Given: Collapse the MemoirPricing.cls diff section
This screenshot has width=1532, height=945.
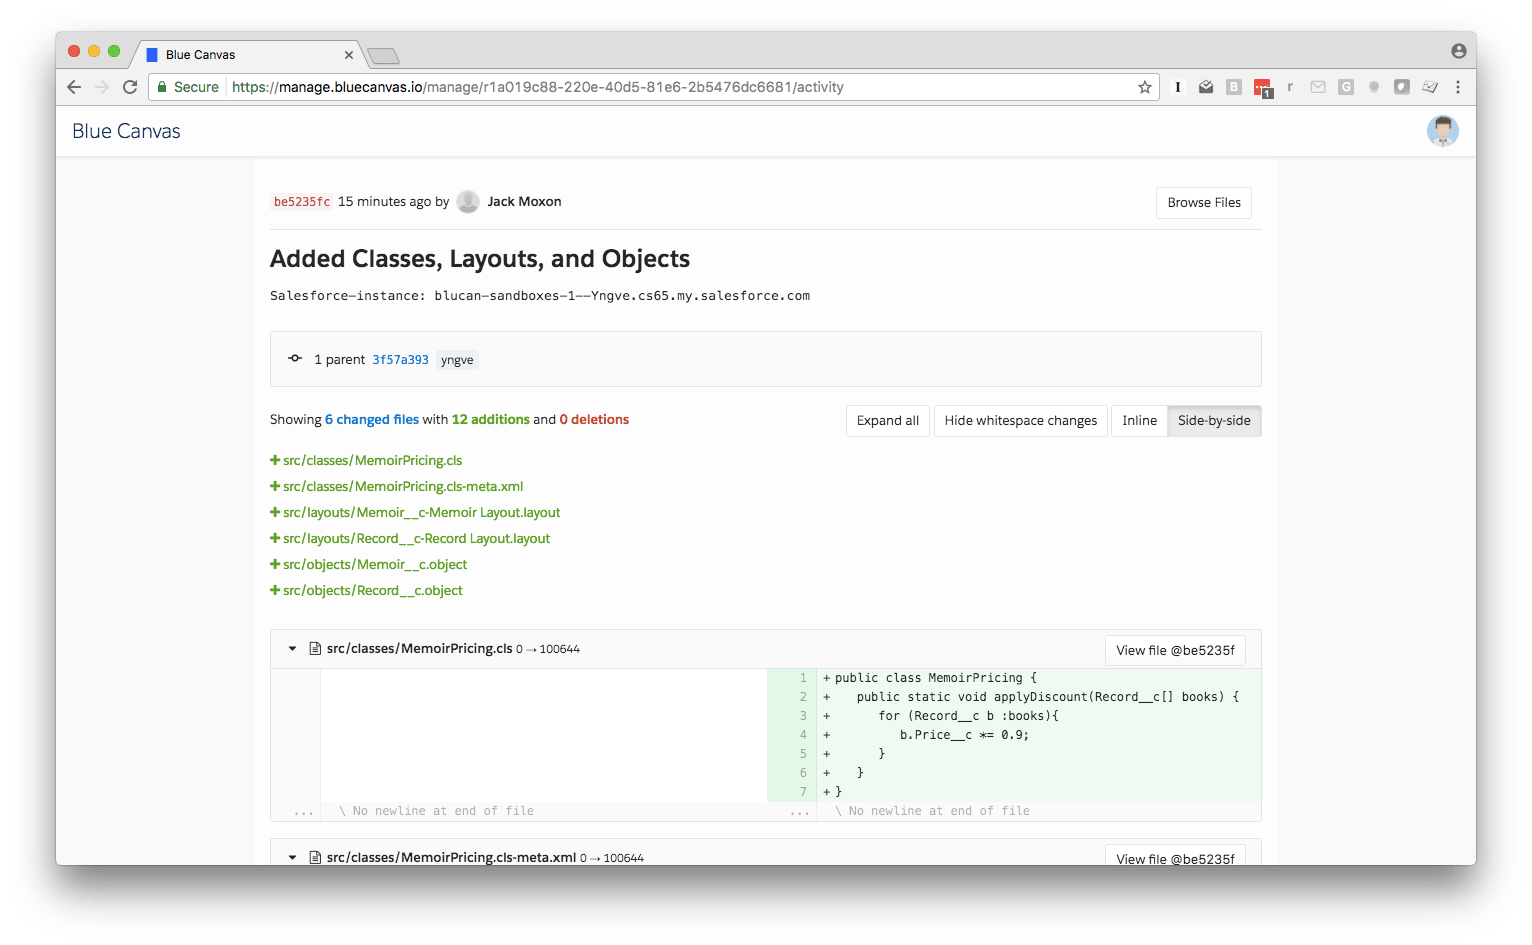Looking at the screenshot, I should [292, 649].
